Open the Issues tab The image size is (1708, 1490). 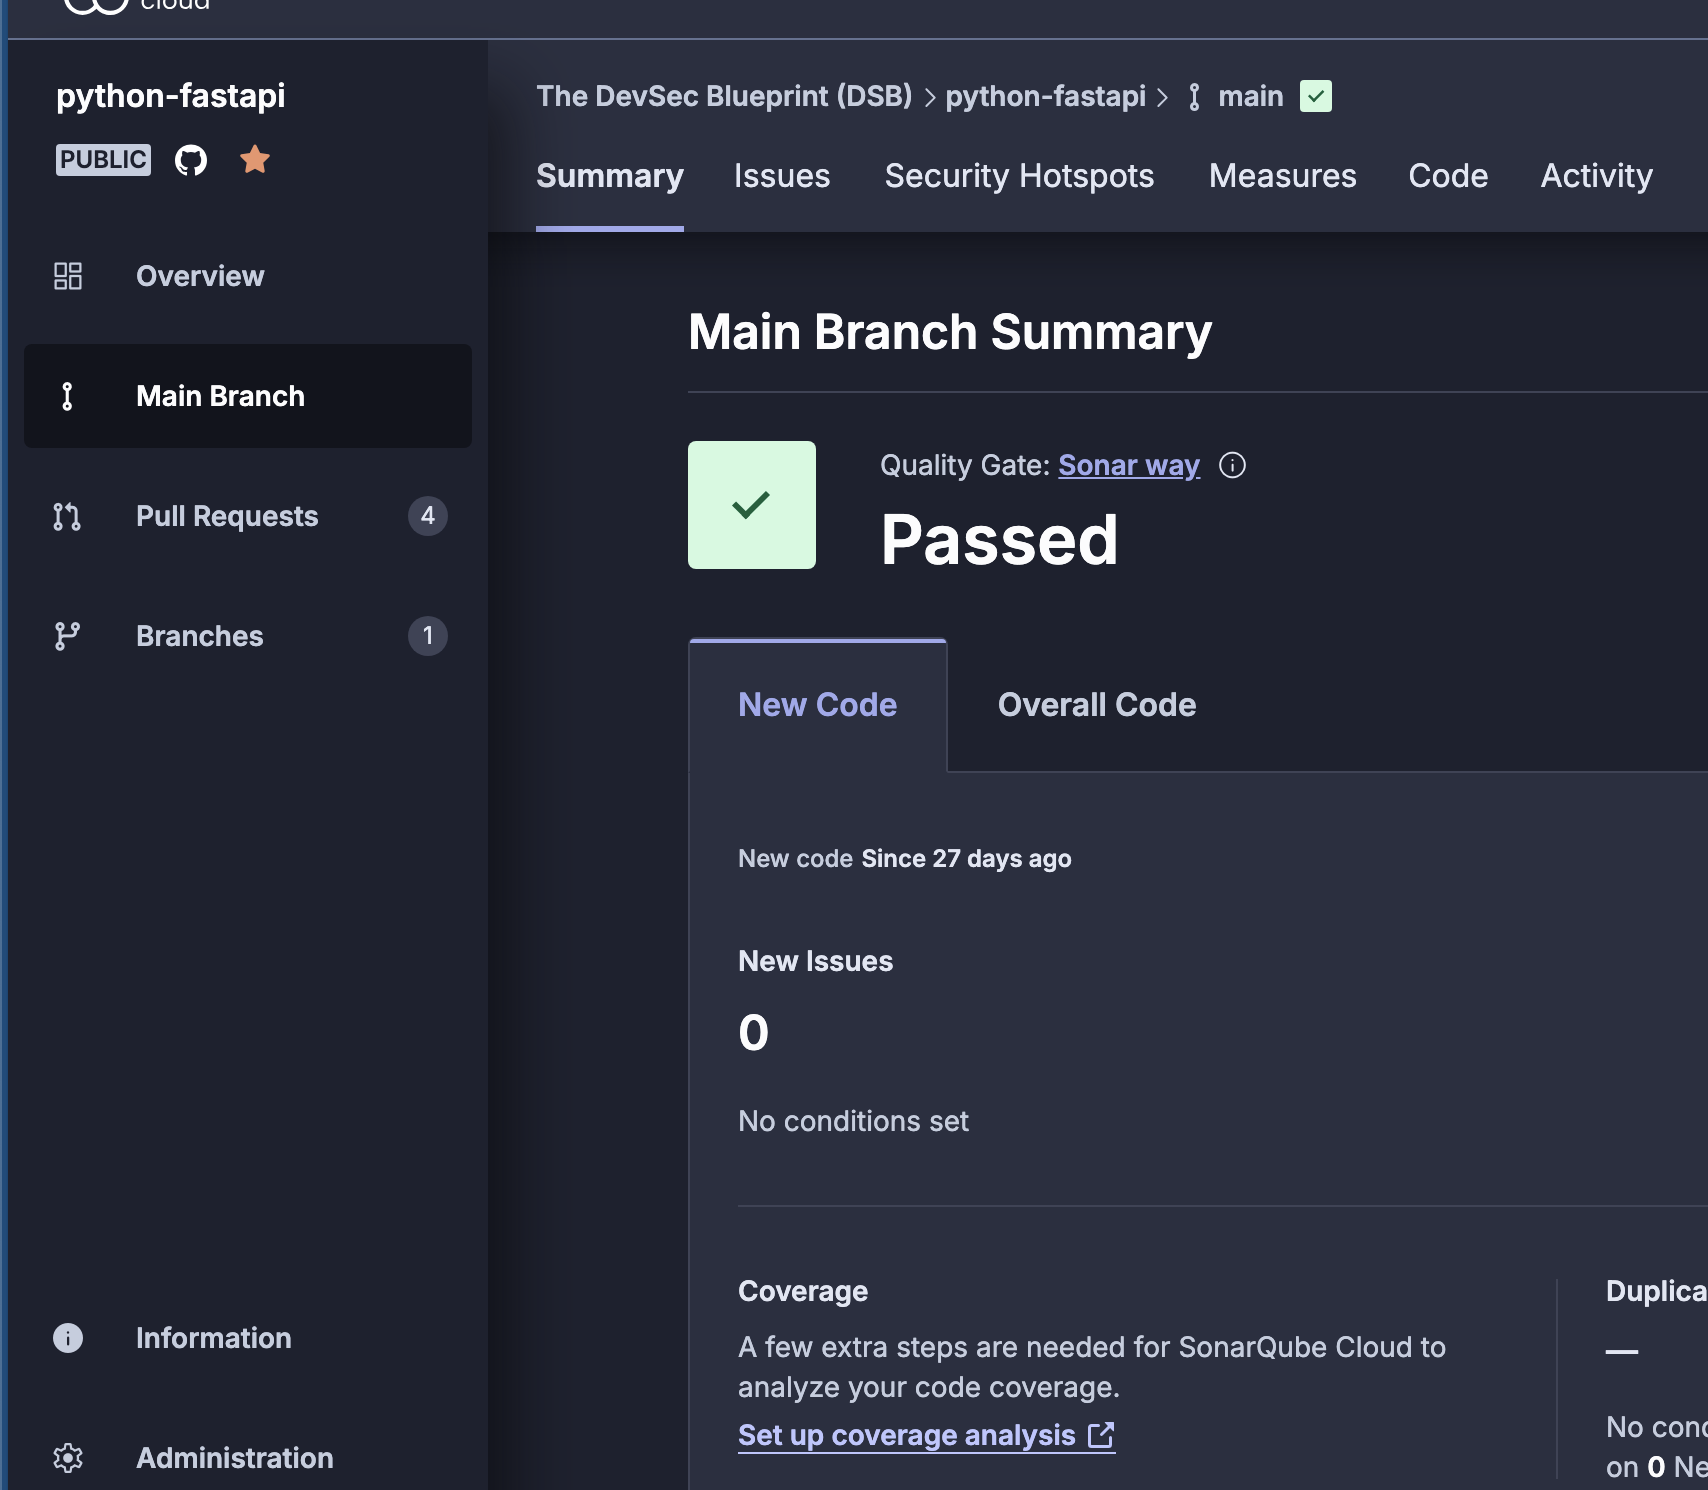pos(781,176)
